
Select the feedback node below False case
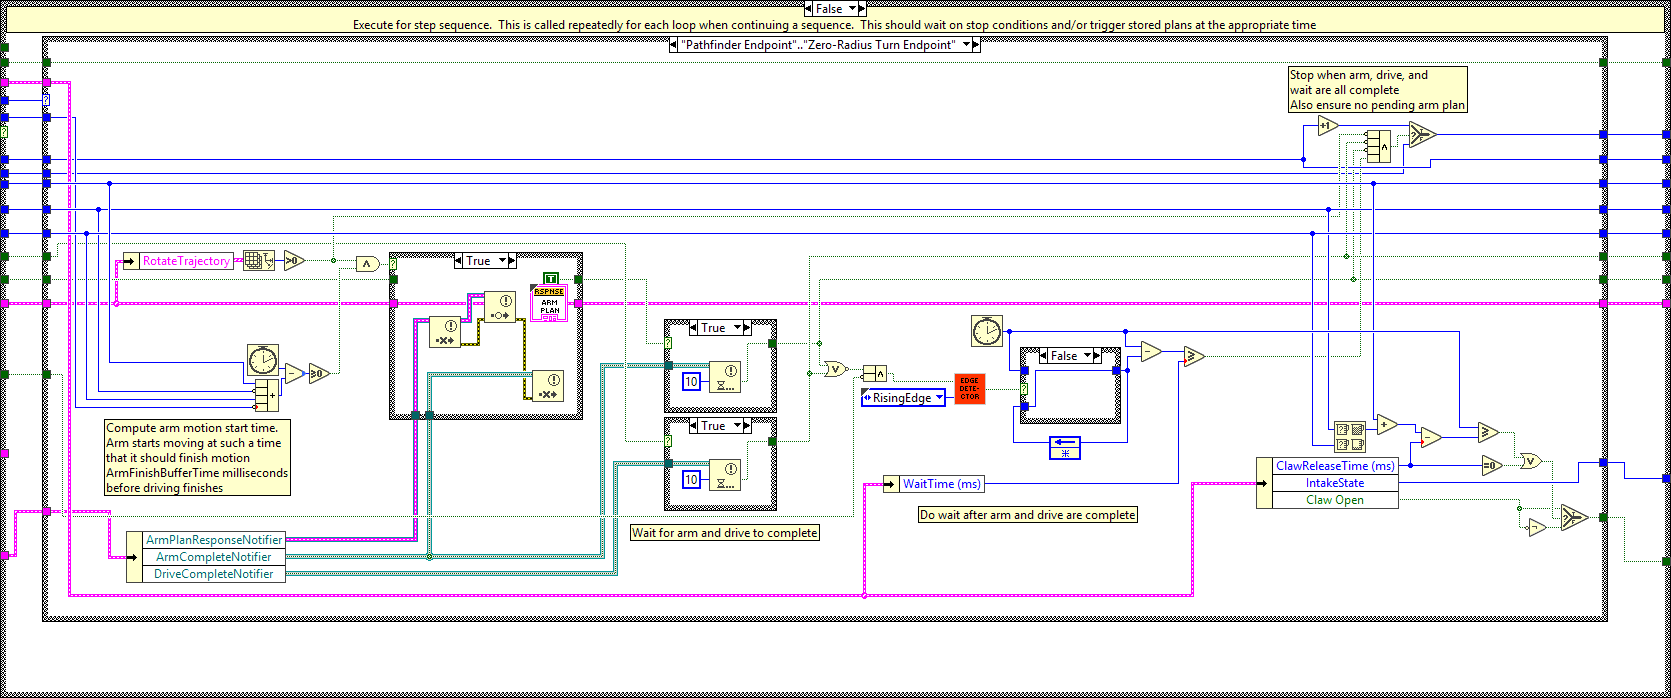pyautogui.click(x=1065, y=449)
